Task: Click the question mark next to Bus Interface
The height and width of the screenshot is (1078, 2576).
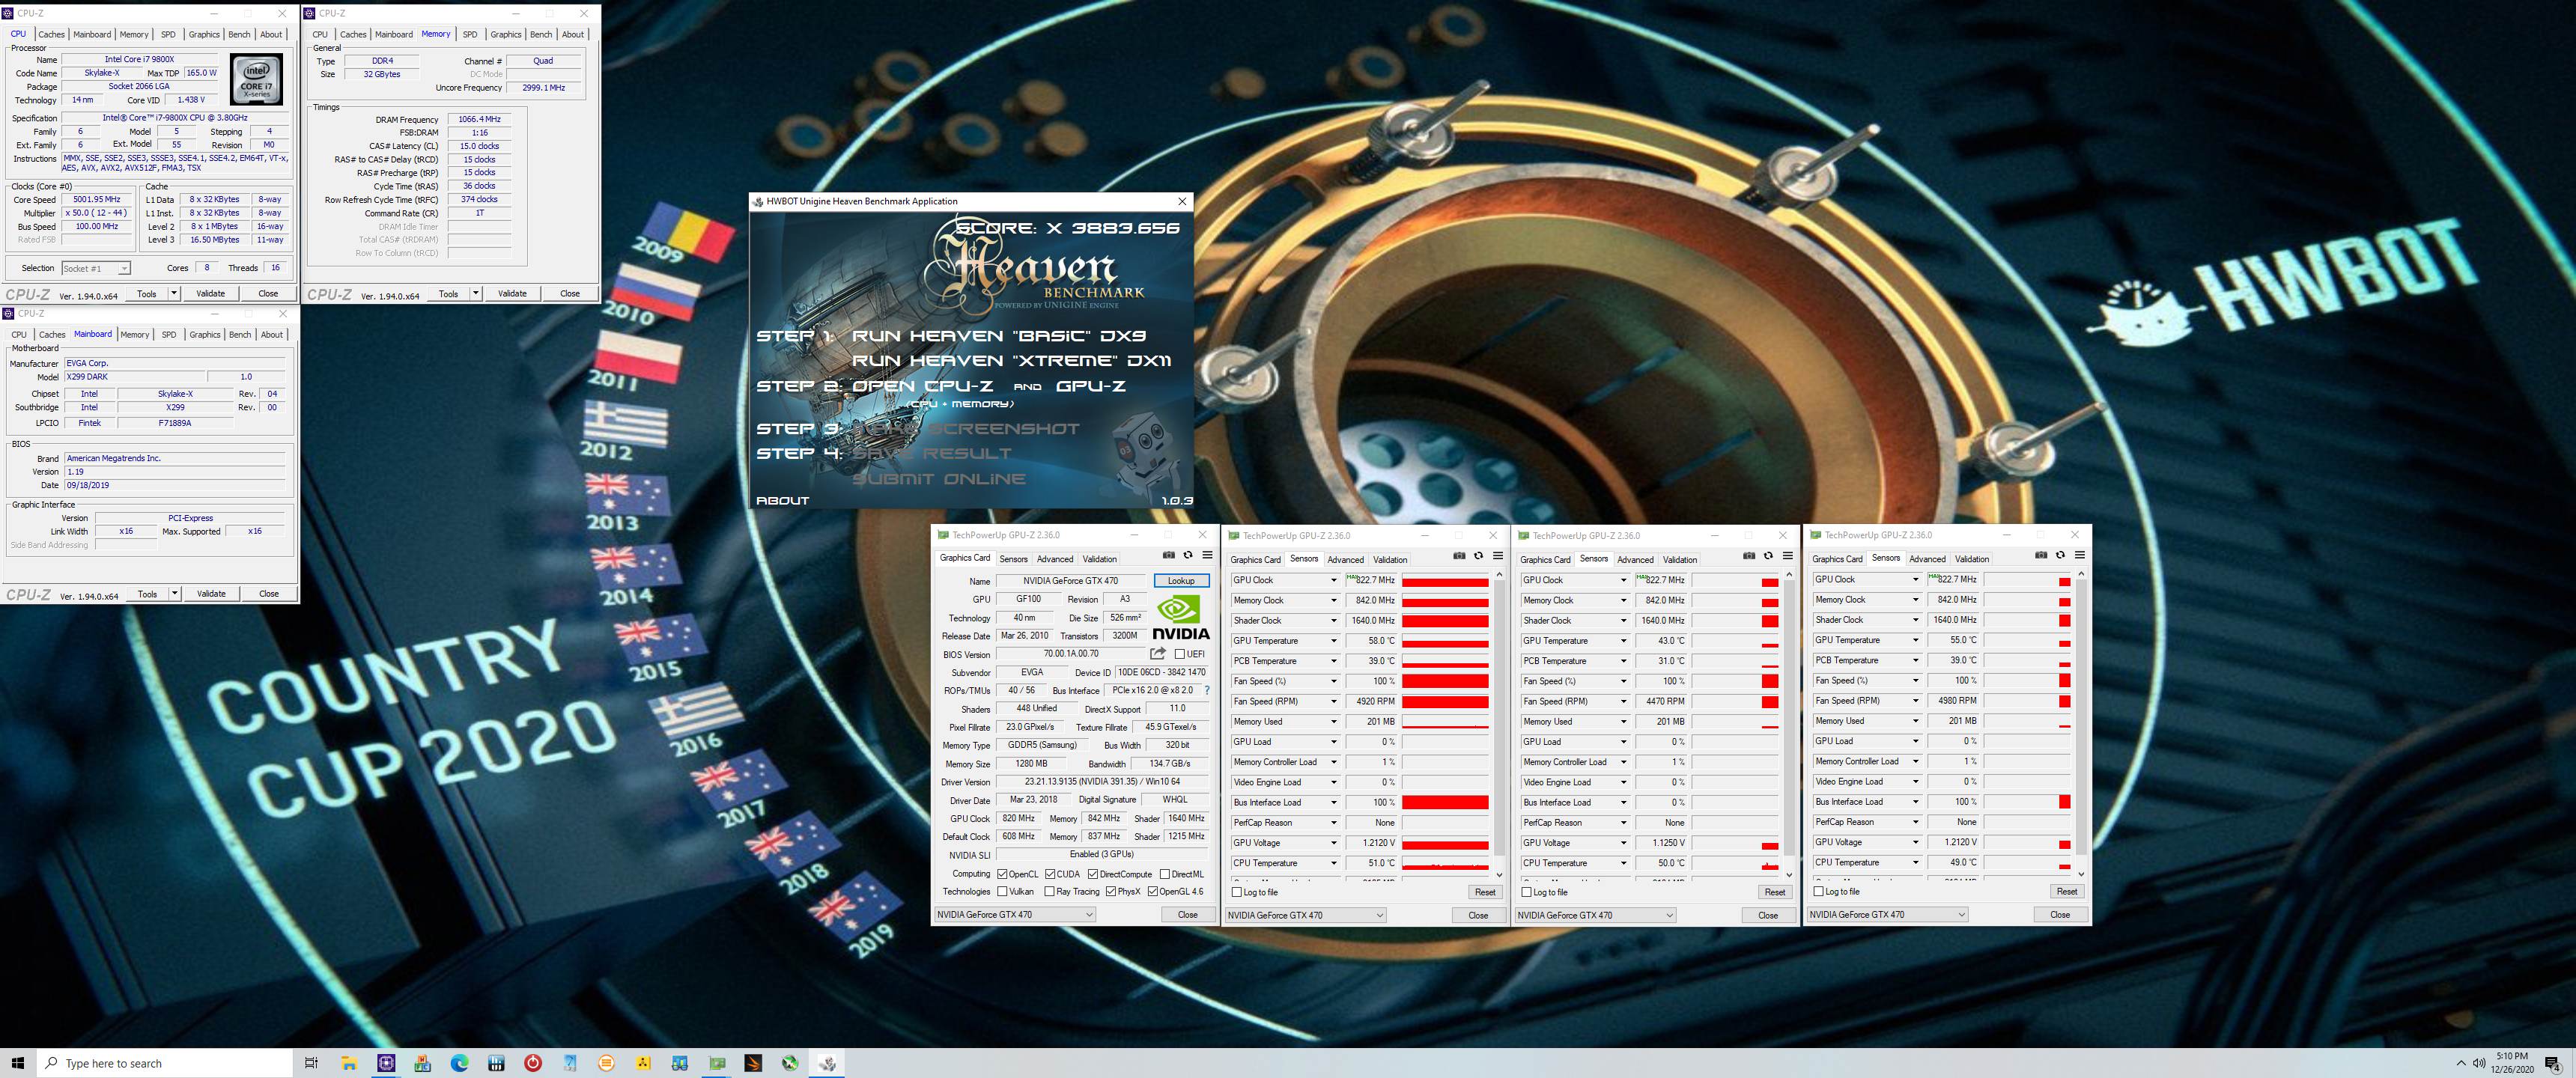Action: point(1207,690)
